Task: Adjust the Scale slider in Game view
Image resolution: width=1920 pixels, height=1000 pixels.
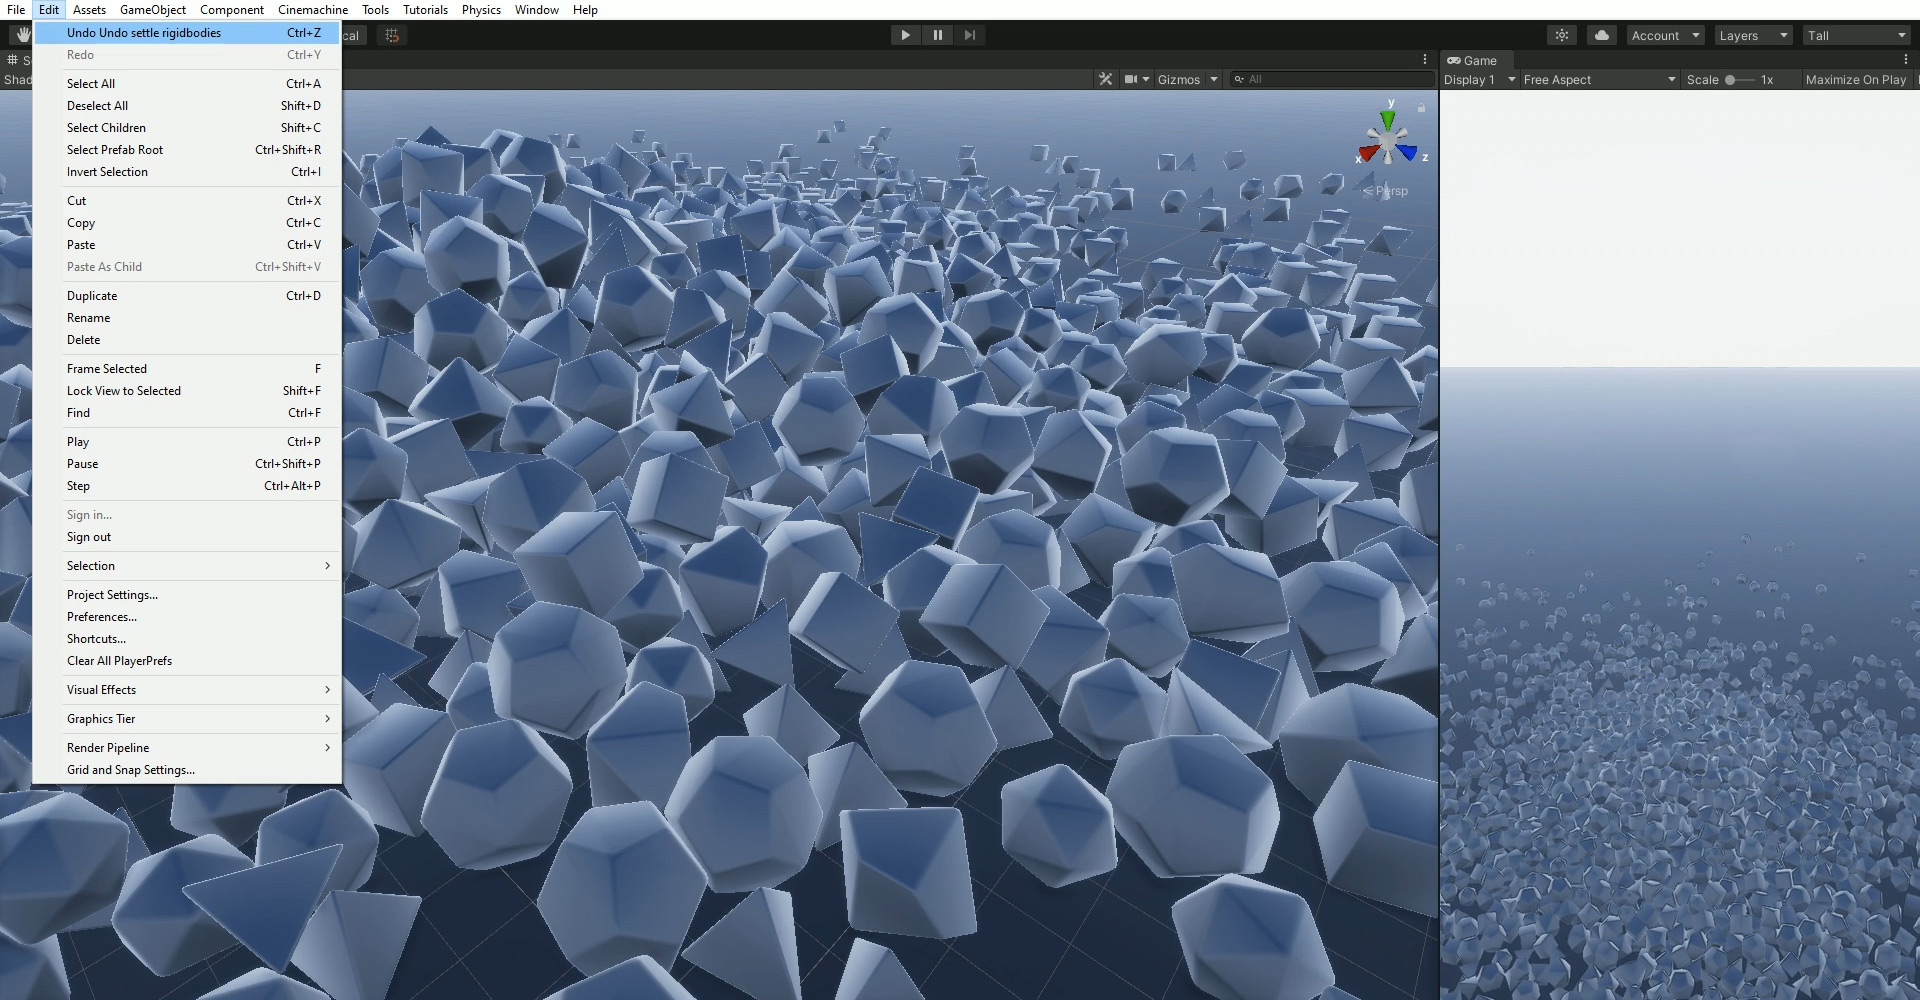Action: pyautogui.click(x=1739, y=79)
